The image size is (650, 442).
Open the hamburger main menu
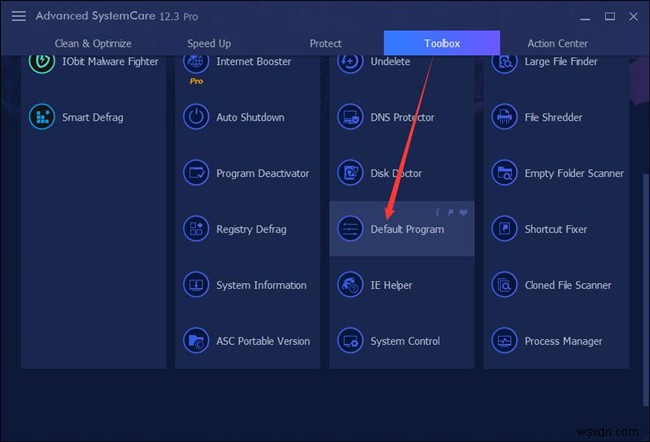[x=19, y=16]
